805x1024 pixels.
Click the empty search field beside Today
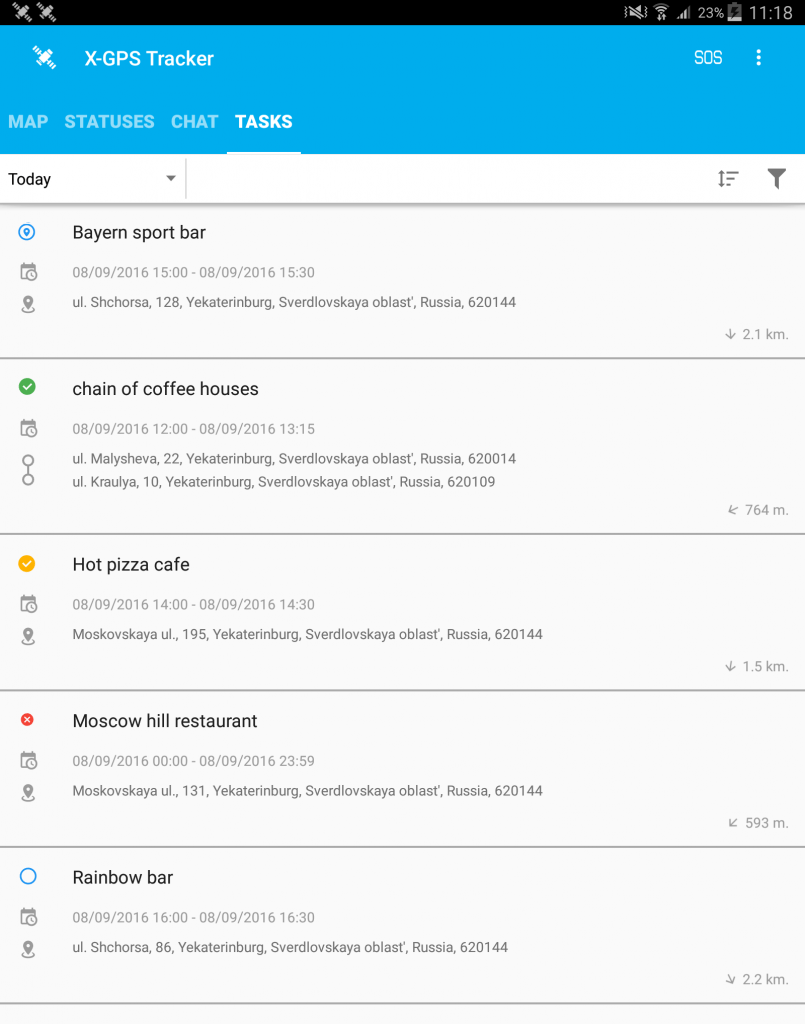tap(440, 179)
